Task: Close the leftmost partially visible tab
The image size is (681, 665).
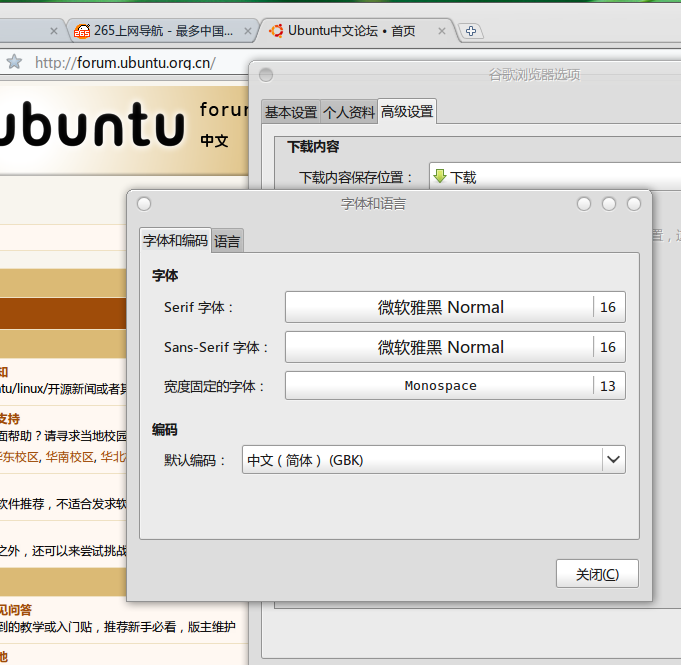Action: point(54,31)
